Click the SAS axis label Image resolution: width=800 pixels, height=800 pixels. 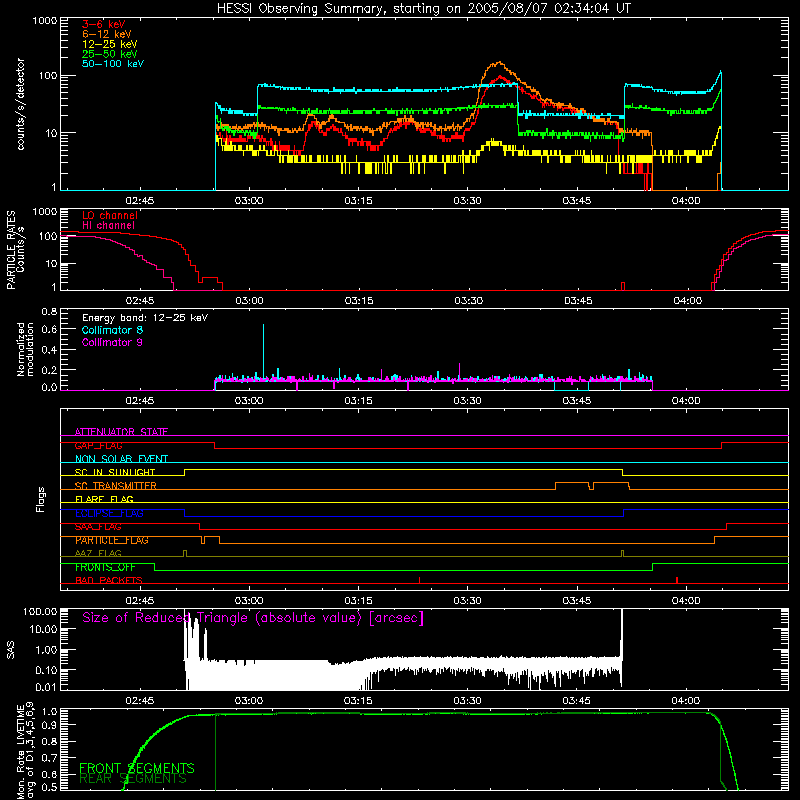[x=11, y=650]
